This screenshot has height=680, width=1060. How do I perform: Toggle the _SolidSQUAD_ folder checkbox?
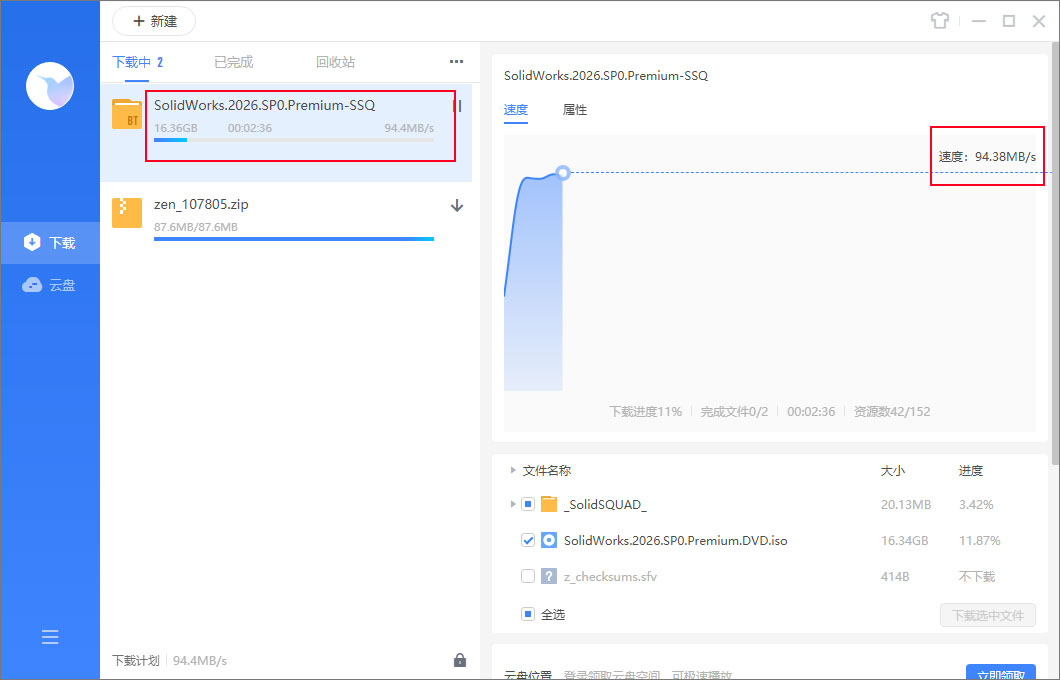click(x=528, y=504)
